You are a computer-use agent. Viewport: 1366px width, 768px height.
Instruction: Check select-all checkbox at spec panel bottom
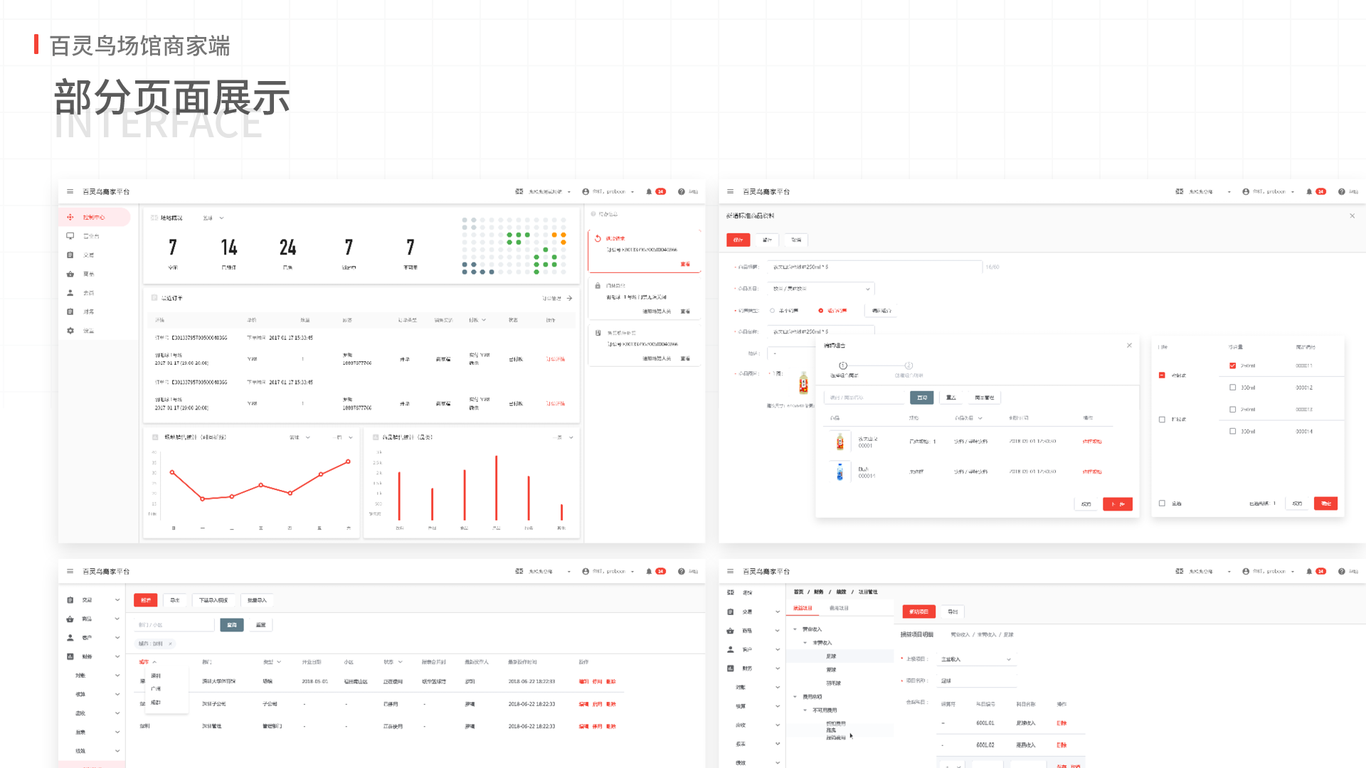click(1162, 504)
